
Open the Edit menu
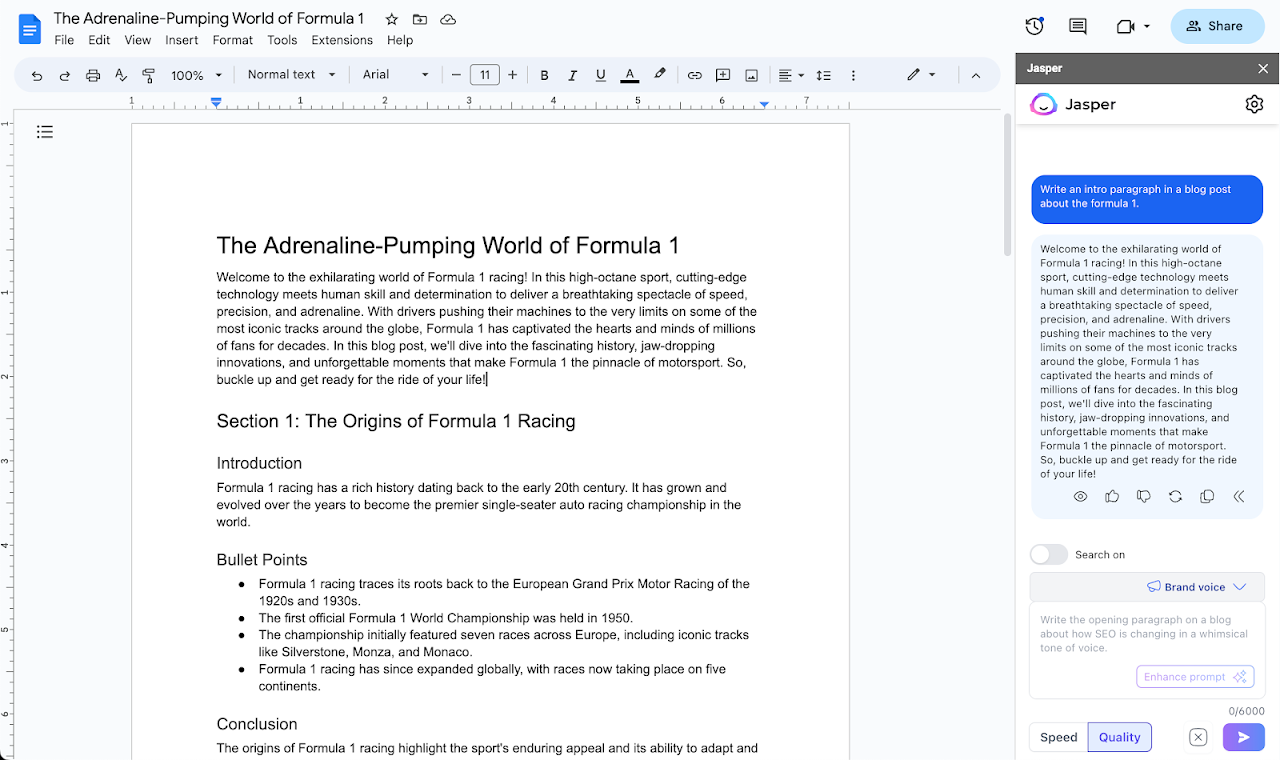click(99, 40)
